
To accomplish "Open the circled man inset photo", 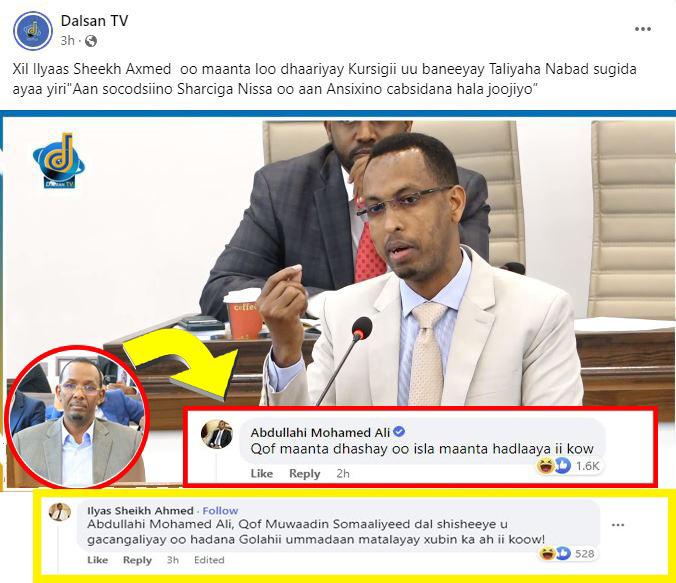I will point(77,417).
